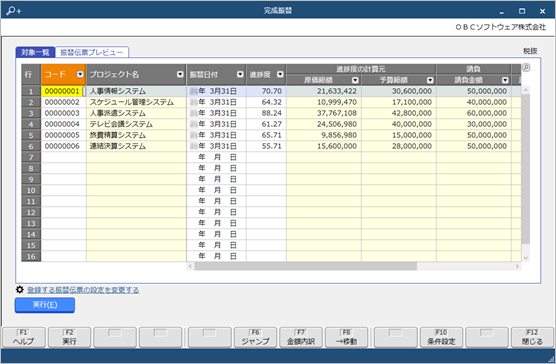The height and width of the screenshot is (364, 556).
Task: Click project name 人事情報システム
Action: [x=117, y=91]
